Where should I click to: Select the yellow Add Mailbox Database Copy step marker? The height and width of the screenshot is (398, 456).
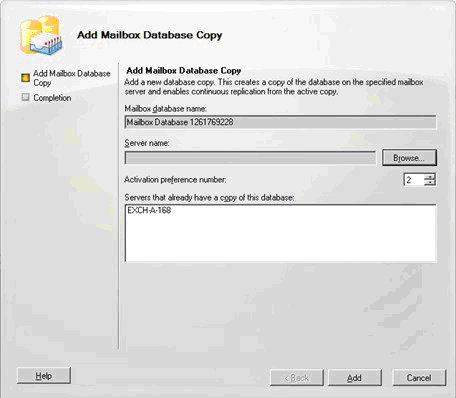tap(25, 78)
